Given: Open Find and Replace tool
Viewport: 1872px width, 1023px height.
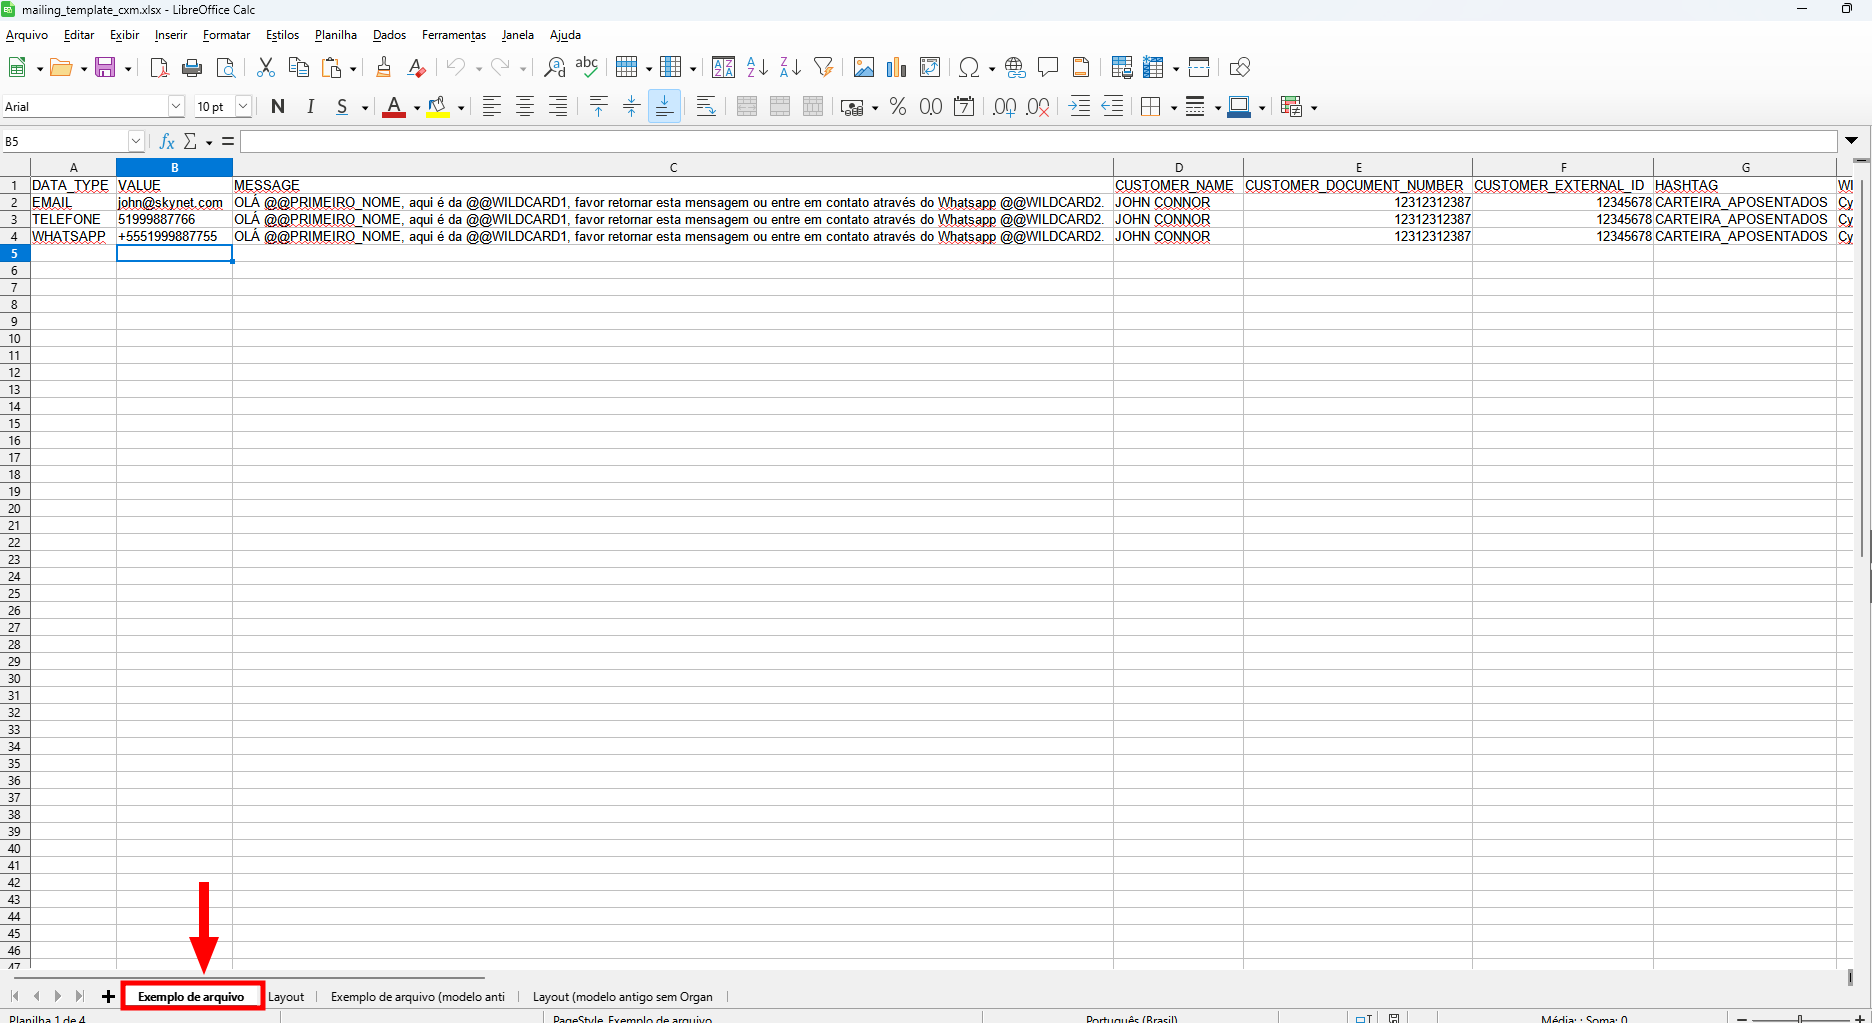Looking at the screenshot, I should coord(554,67).
